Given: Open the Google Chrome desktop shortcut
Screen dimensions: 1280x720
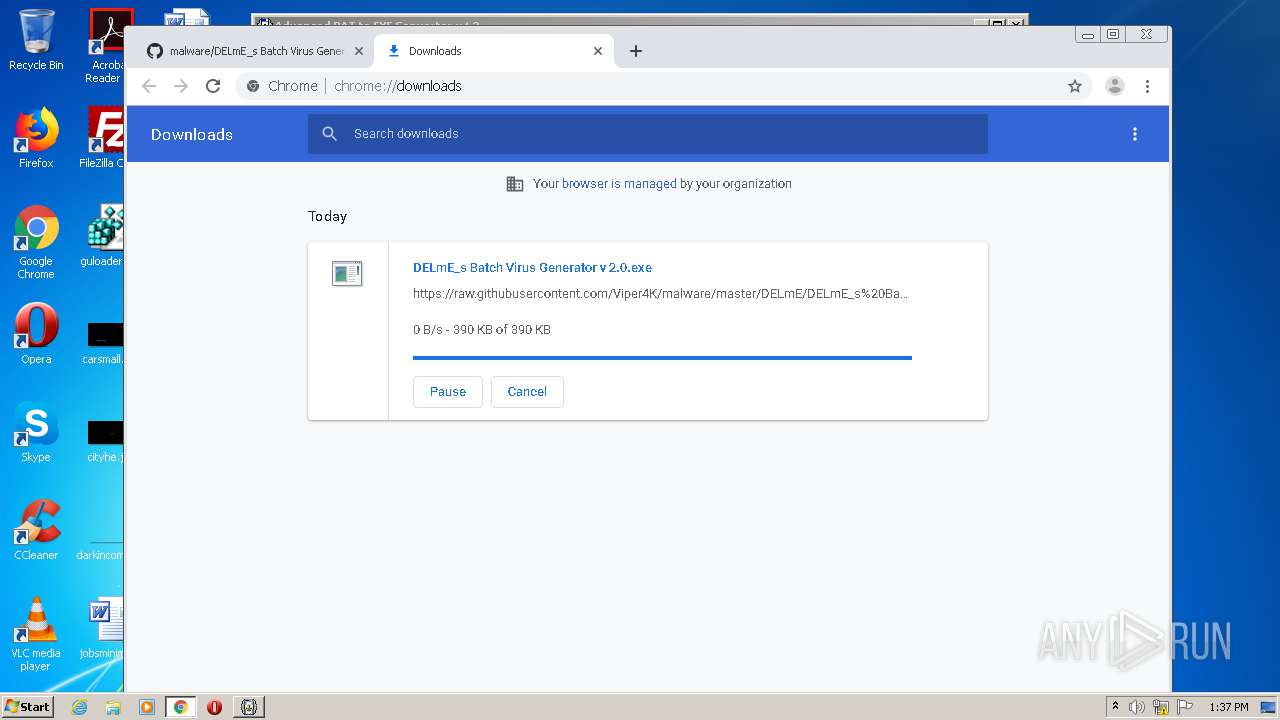Looking at the screenshot, I should 36,242.
